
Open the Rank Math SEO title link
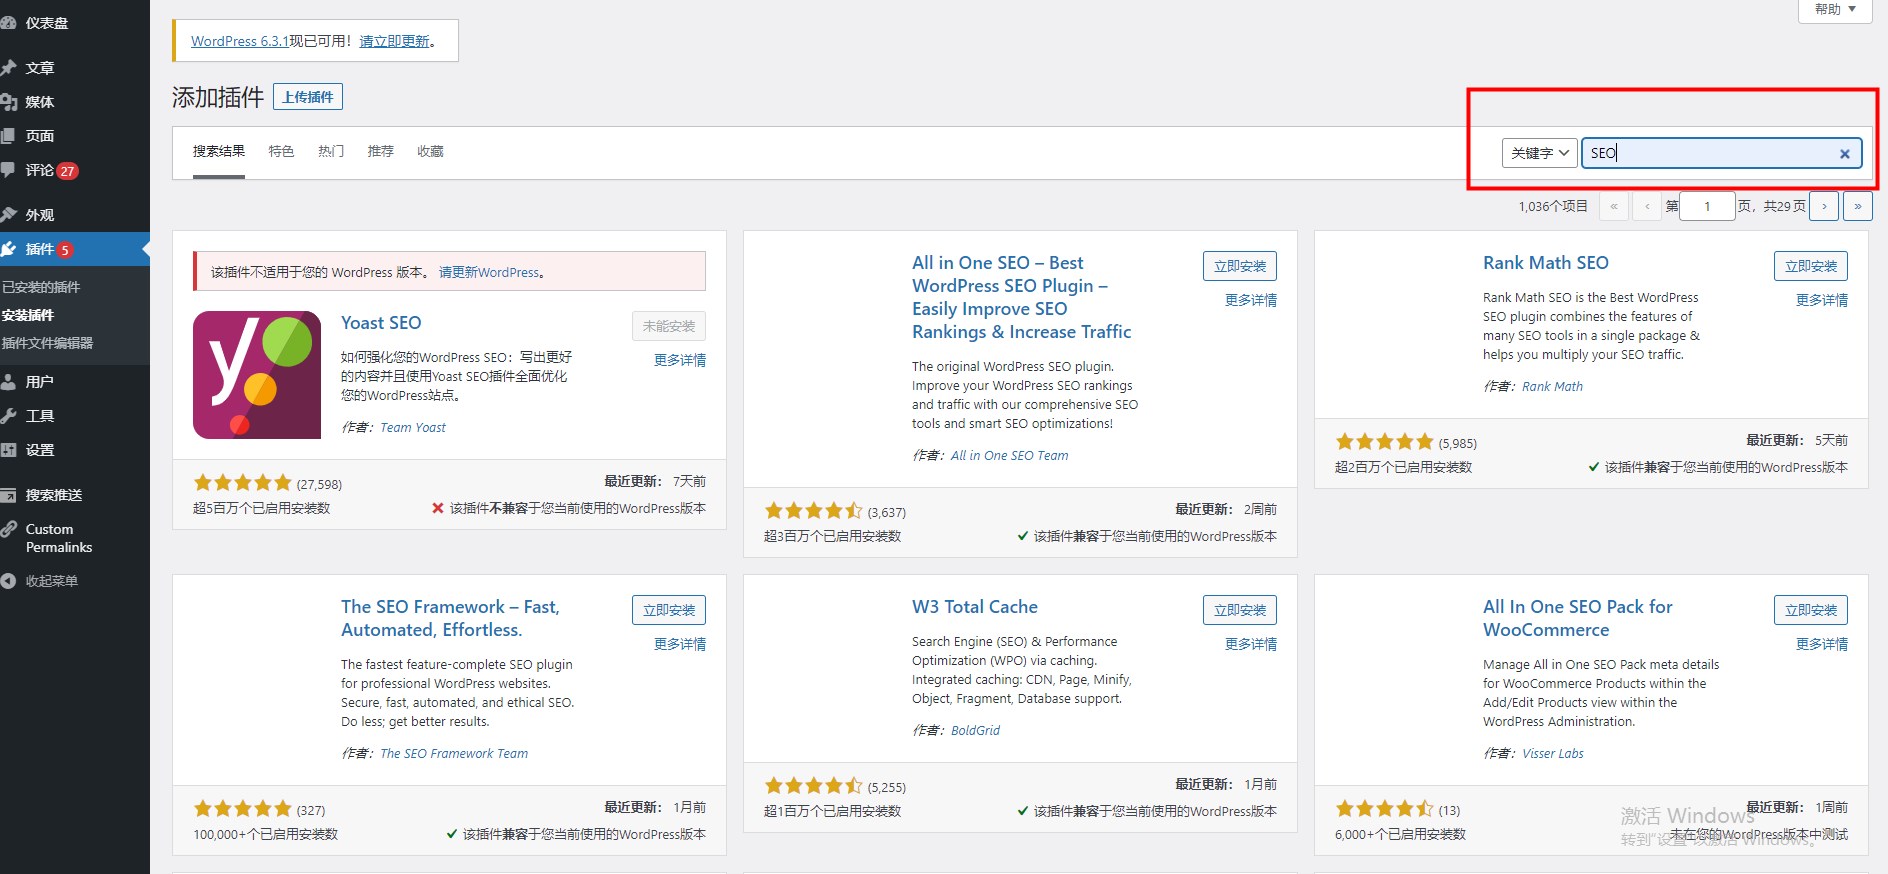click(1546, 263)
